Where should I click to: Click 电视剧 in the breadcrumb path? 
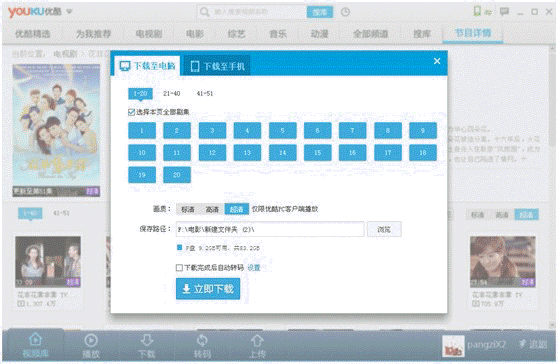(65, 54)
